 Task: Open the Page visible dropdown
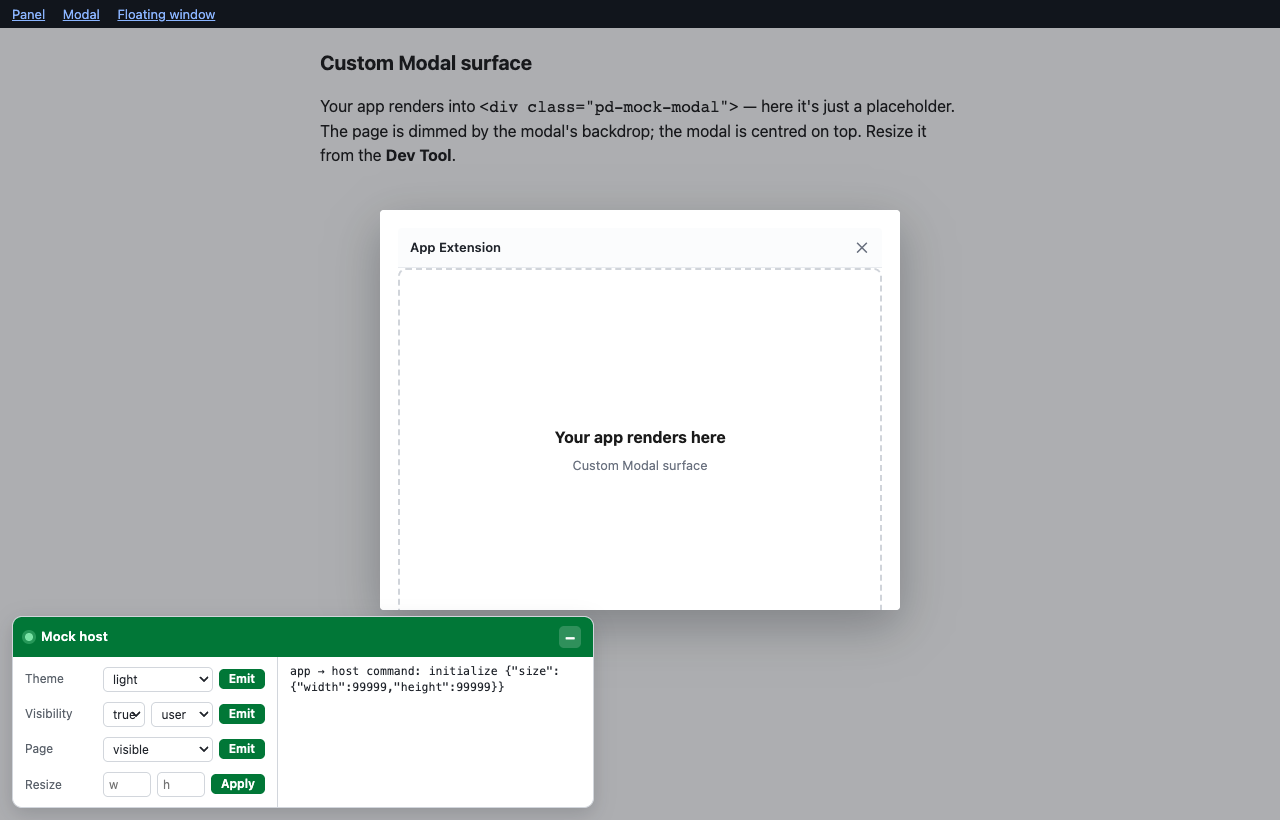(x=158, y=749)
